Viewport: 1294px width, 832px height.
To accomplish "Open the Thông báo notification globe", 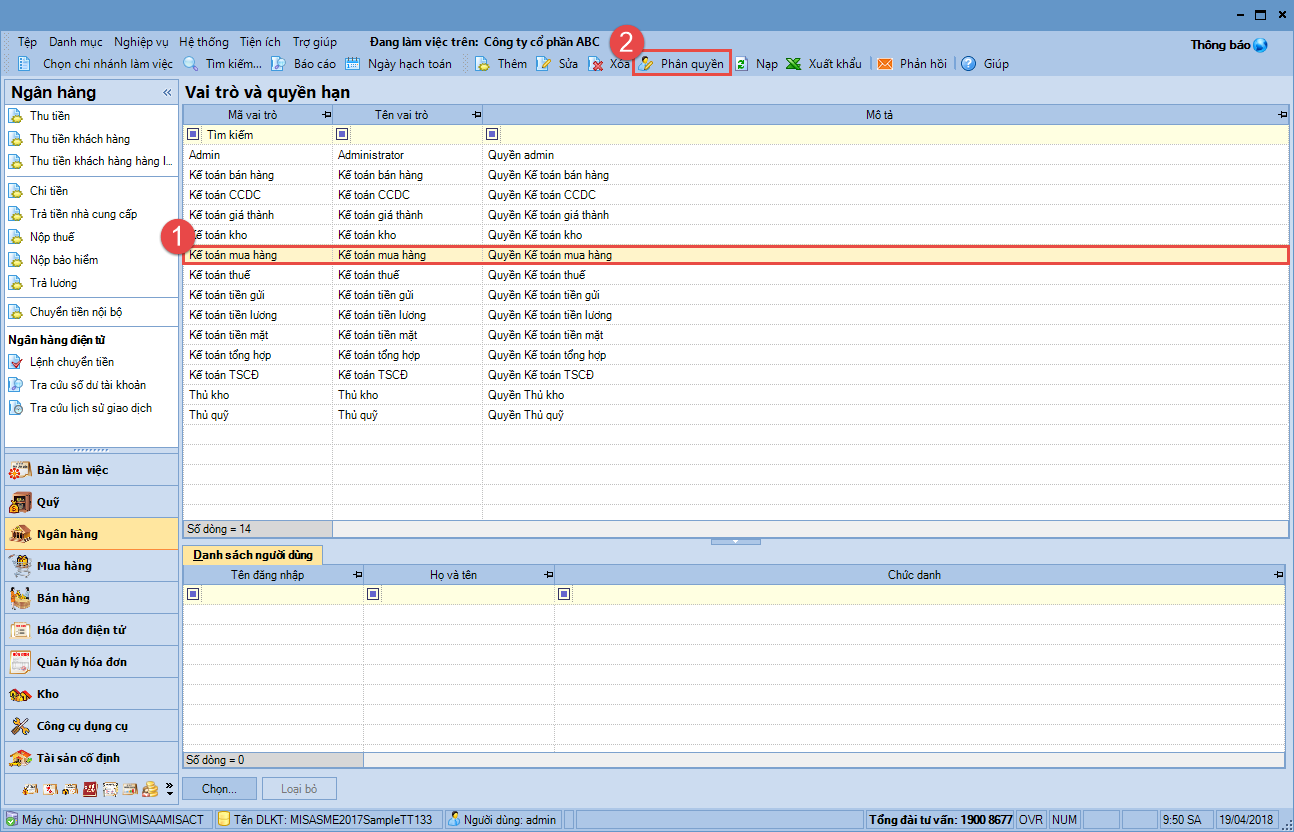I will pos(1260,45).
